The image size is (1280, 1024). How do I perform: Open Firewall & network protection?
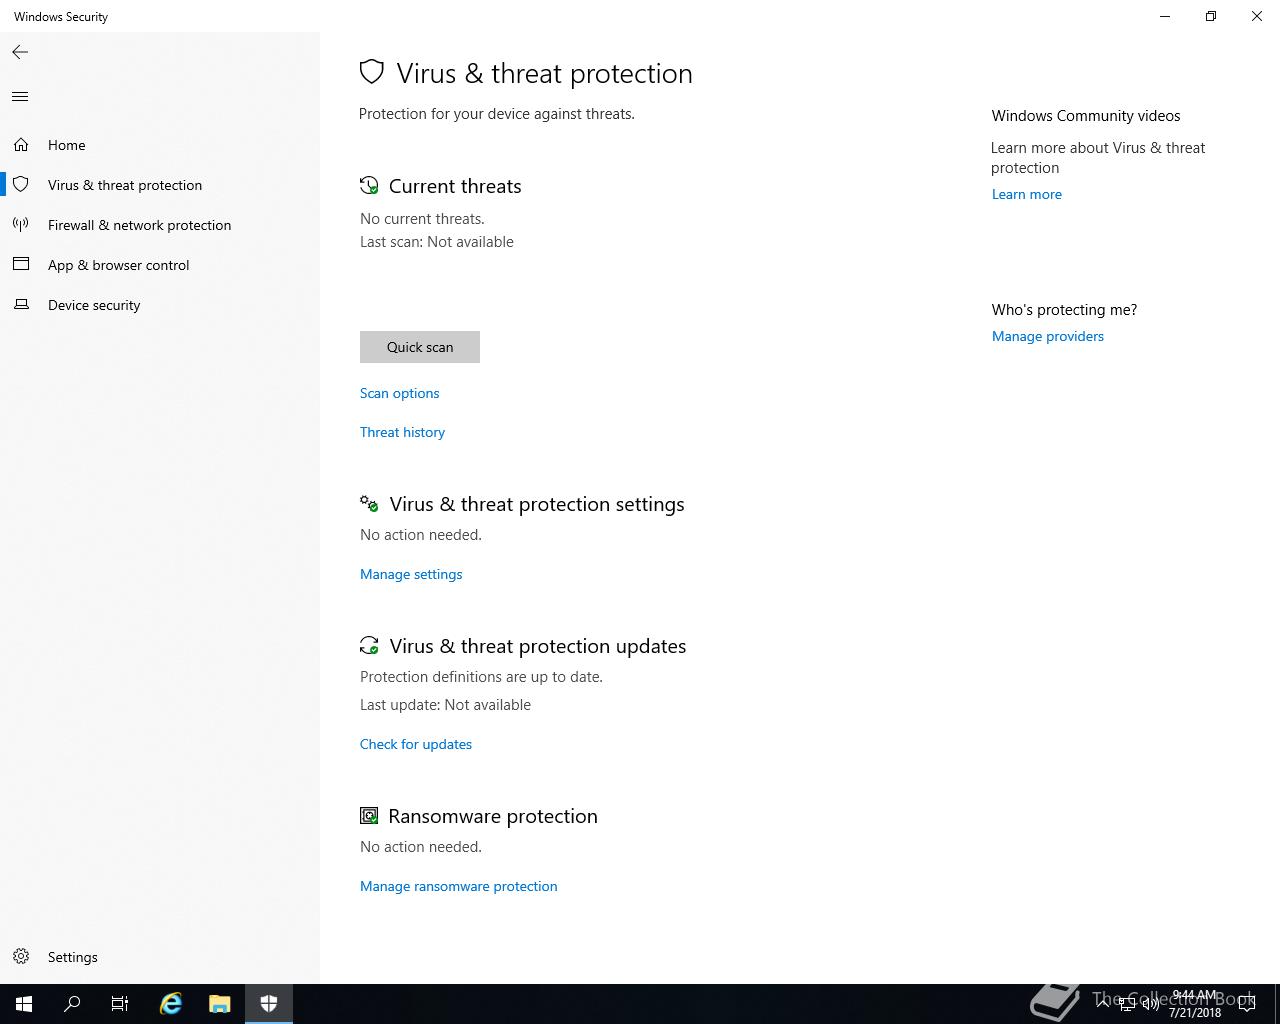[160, 225]
